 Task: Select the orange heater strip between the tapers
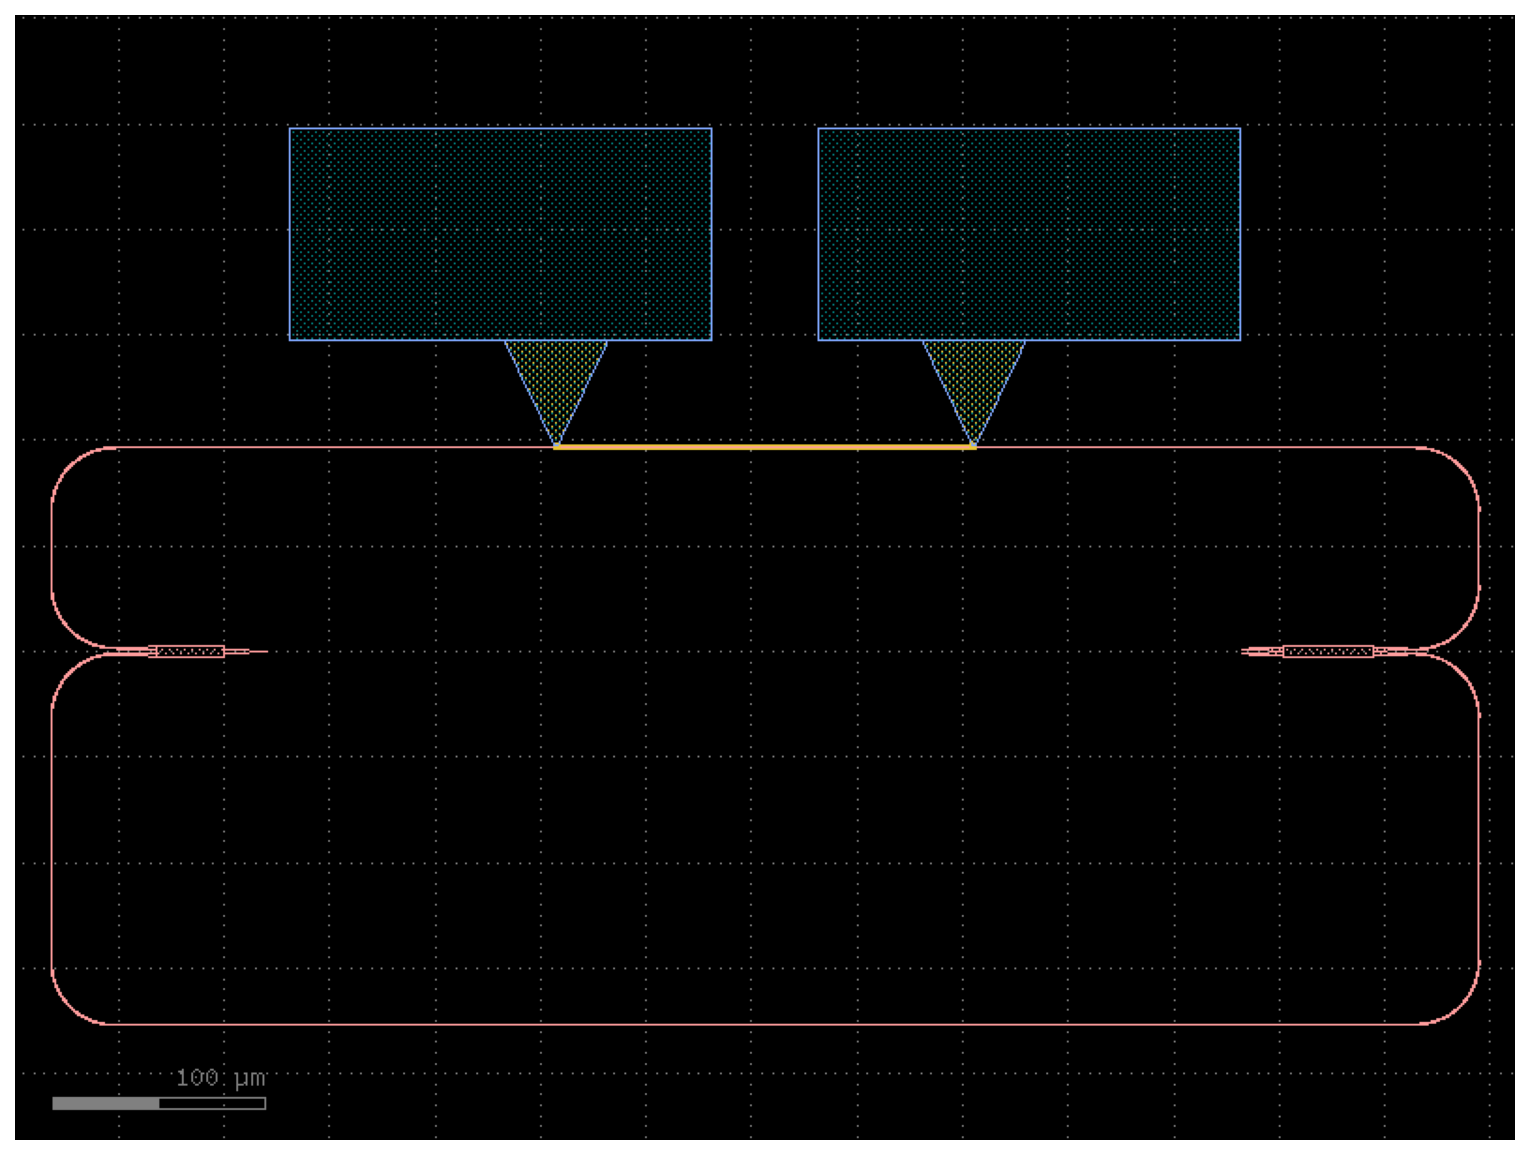pyautogui.click(x=765, y=448)
